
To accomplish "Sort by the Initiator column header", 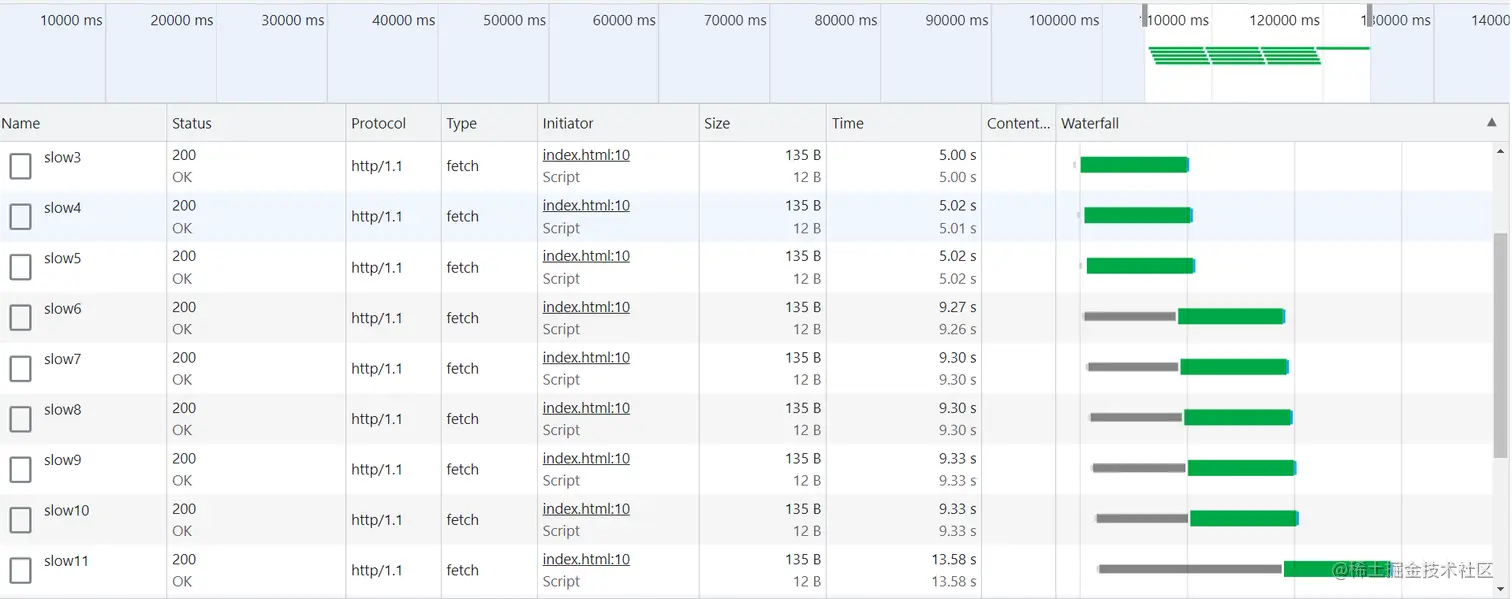I will [618, 123].
